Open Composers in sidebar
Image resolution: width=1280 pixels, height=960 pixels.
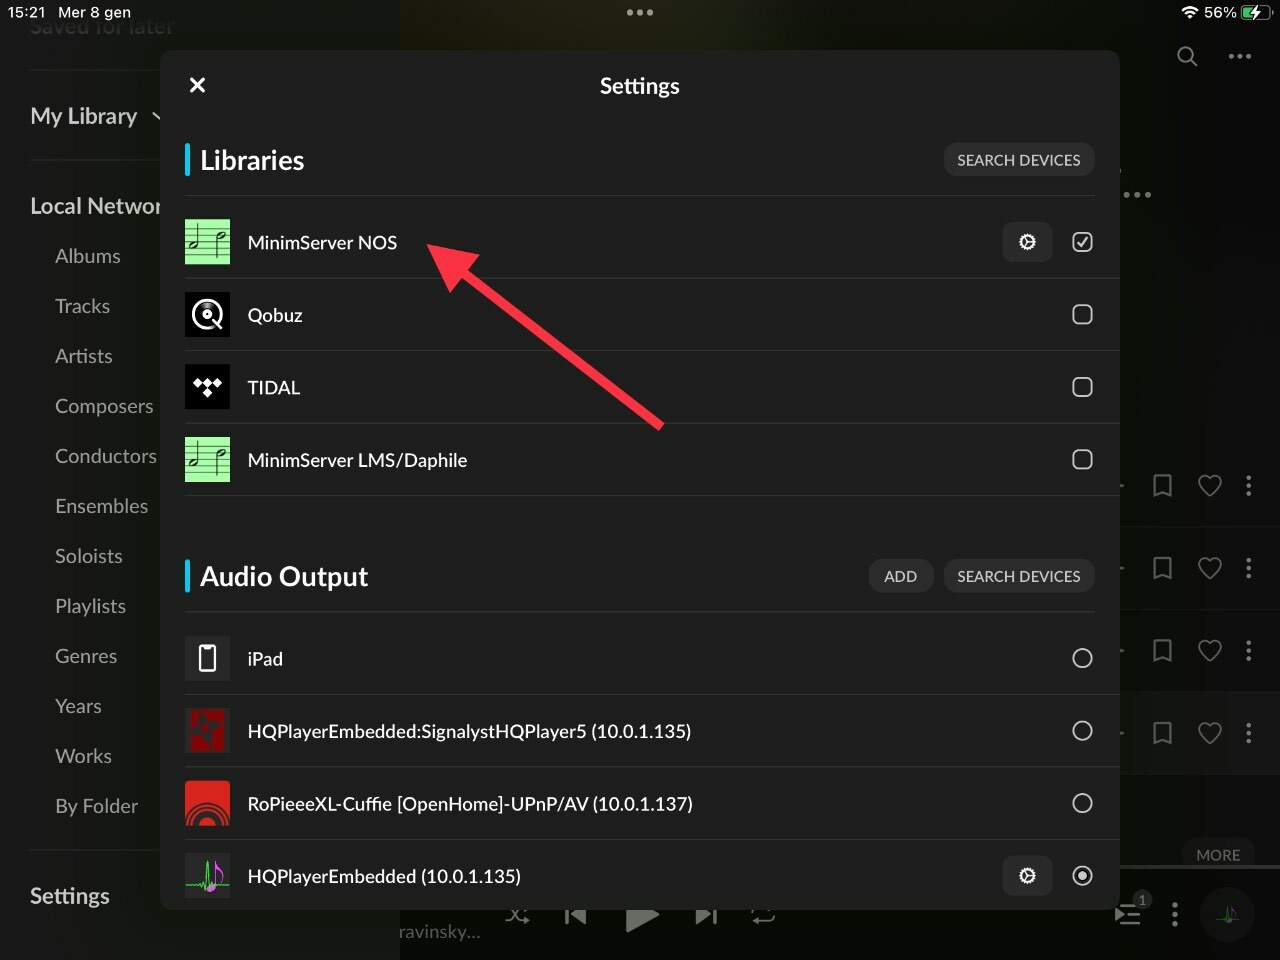click(104, 406)
